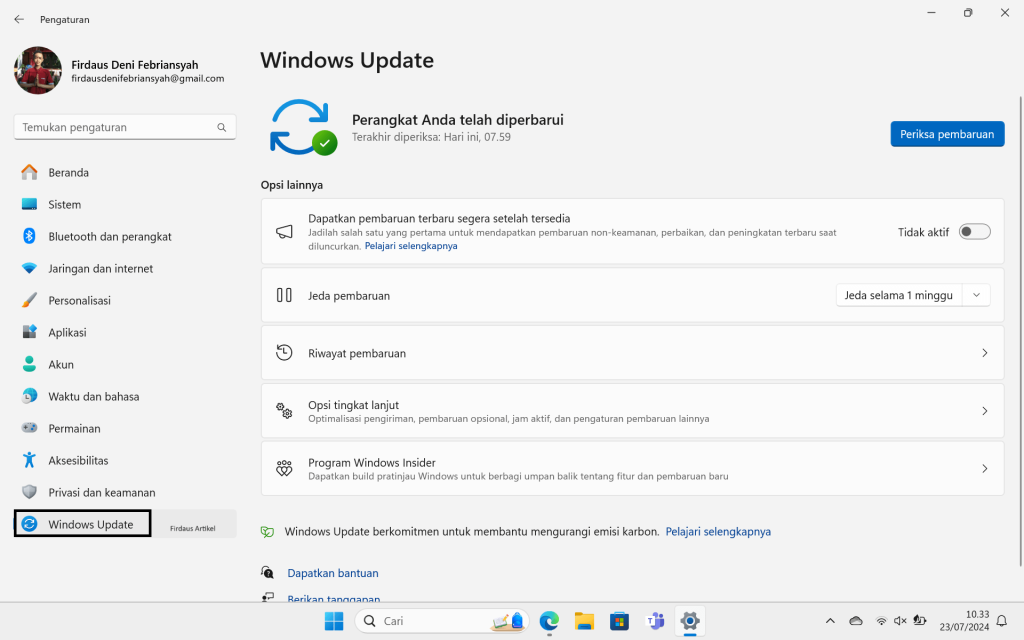
Task: Click the Beranda home icon
Action: [x=29, y=172]
